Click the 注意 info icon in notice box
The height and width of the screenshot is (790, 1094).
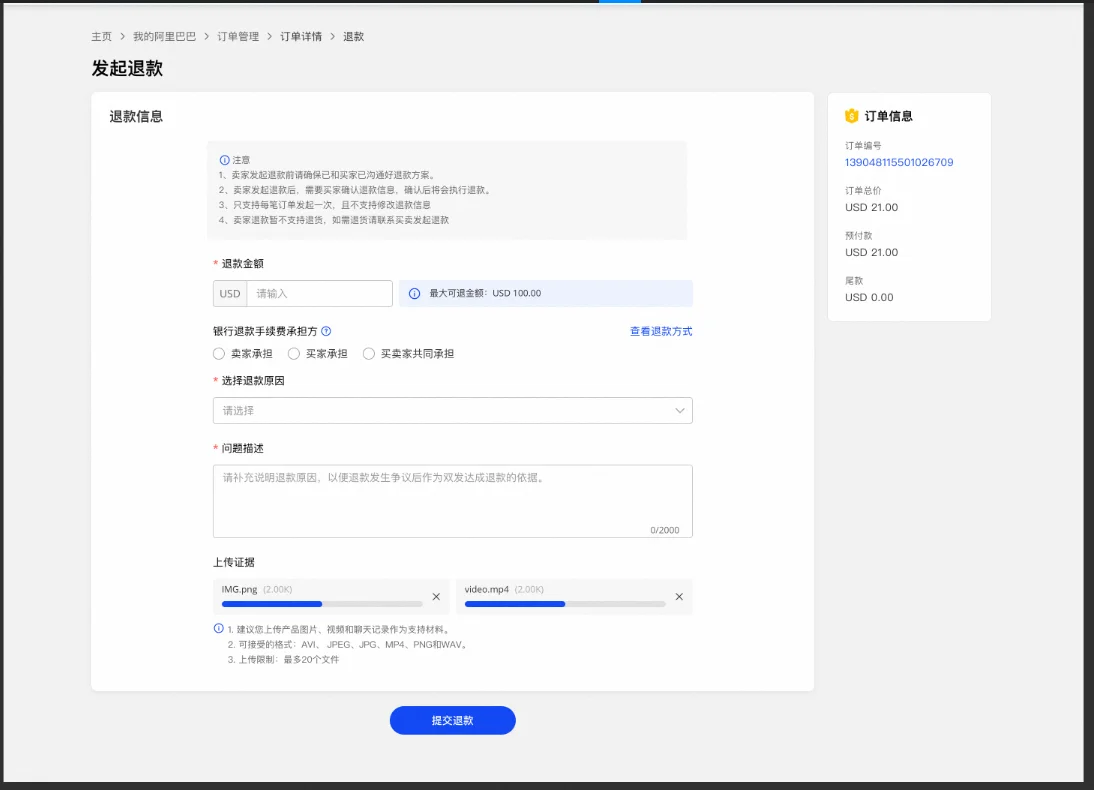pyautogui.click(x=224, y=160)
